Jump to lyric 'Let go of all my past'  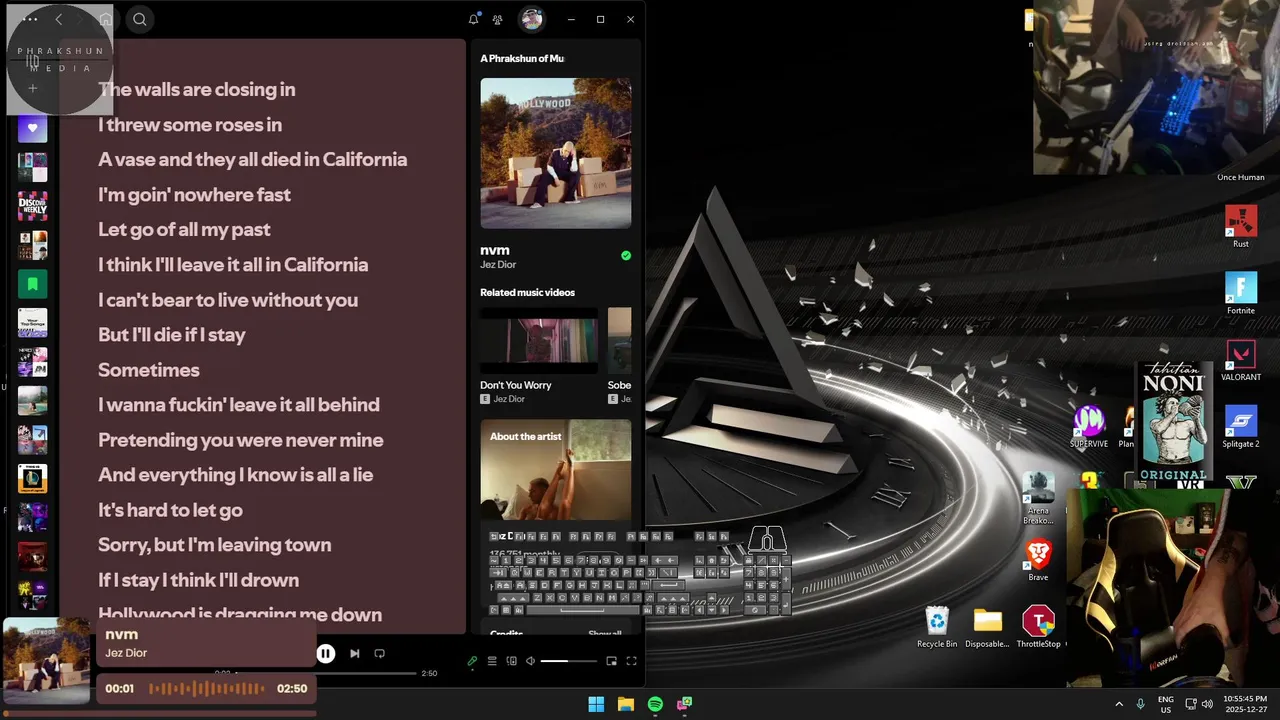[x=184, y=230]
